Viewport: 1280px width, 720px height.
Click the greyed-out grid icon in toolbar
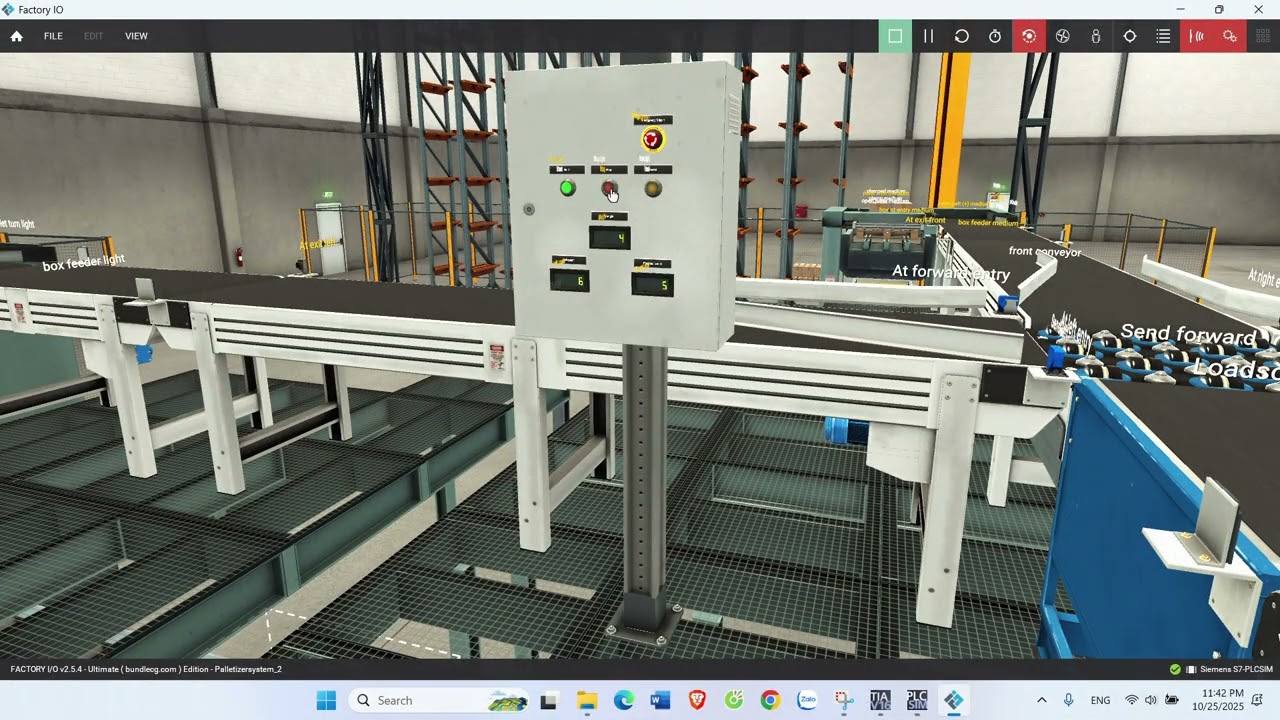(1263, 36)
